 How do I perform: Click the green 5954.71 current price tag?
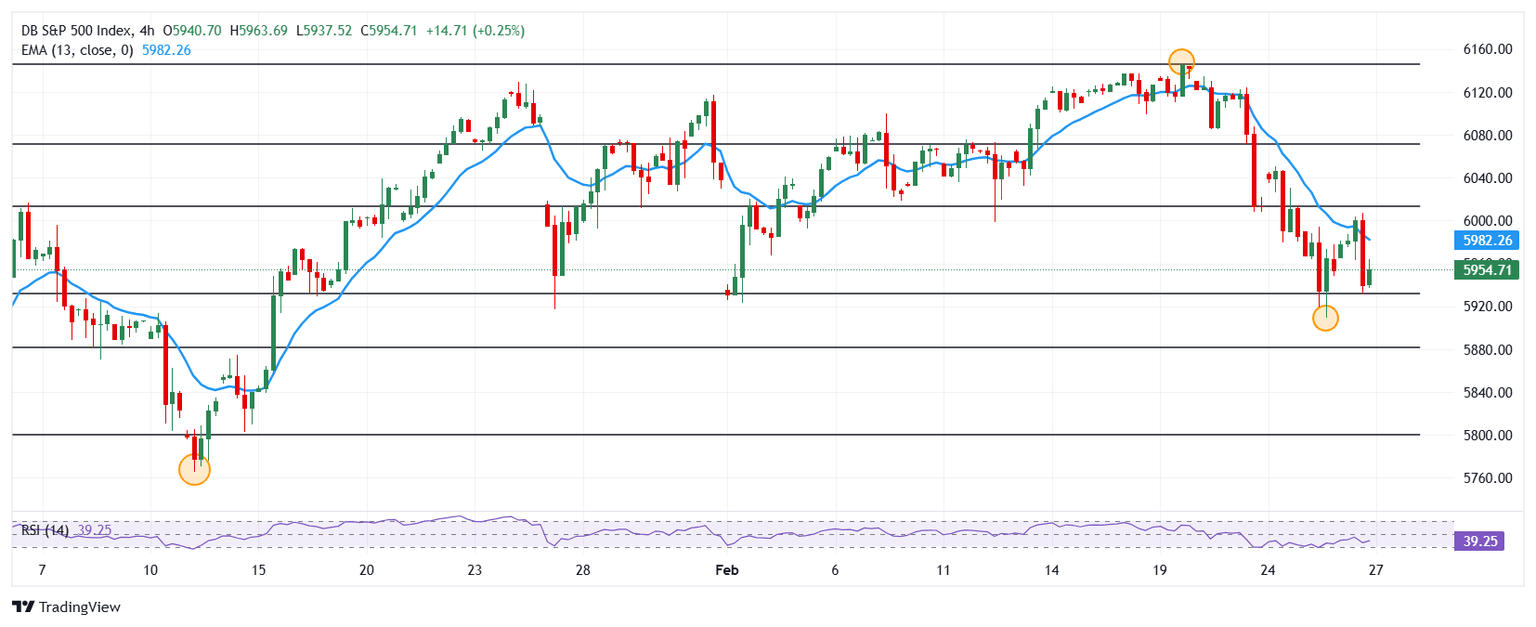pos(1489,270)
